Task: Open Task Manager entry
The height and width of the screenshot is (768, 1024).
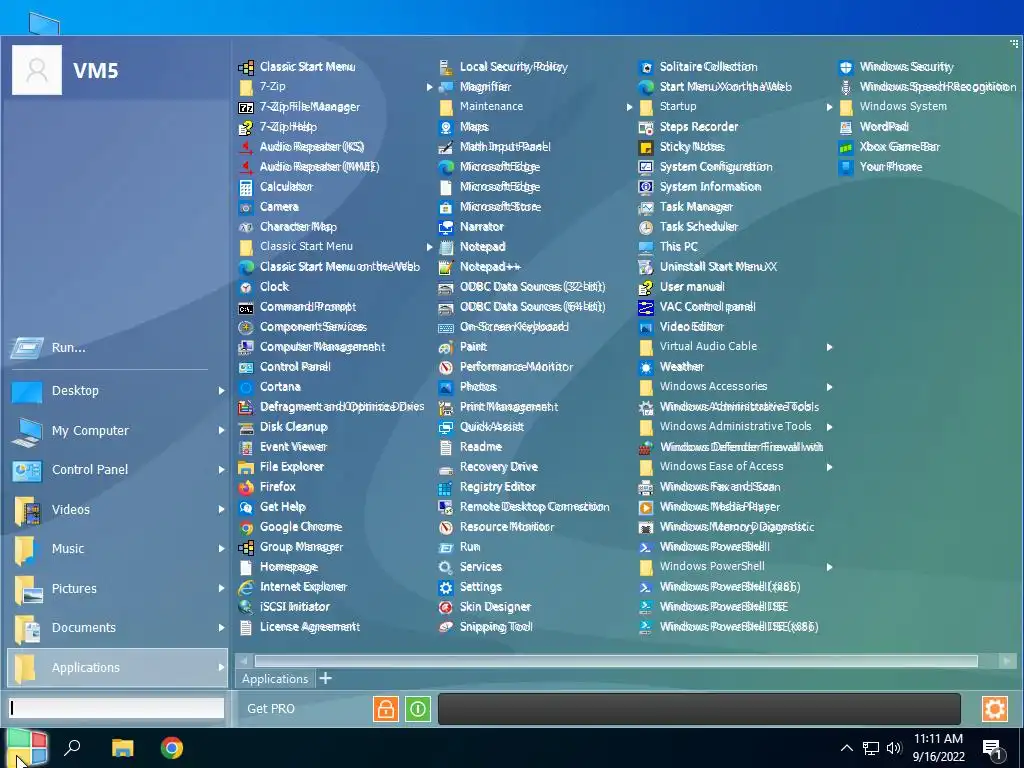Action: [686, 207]
